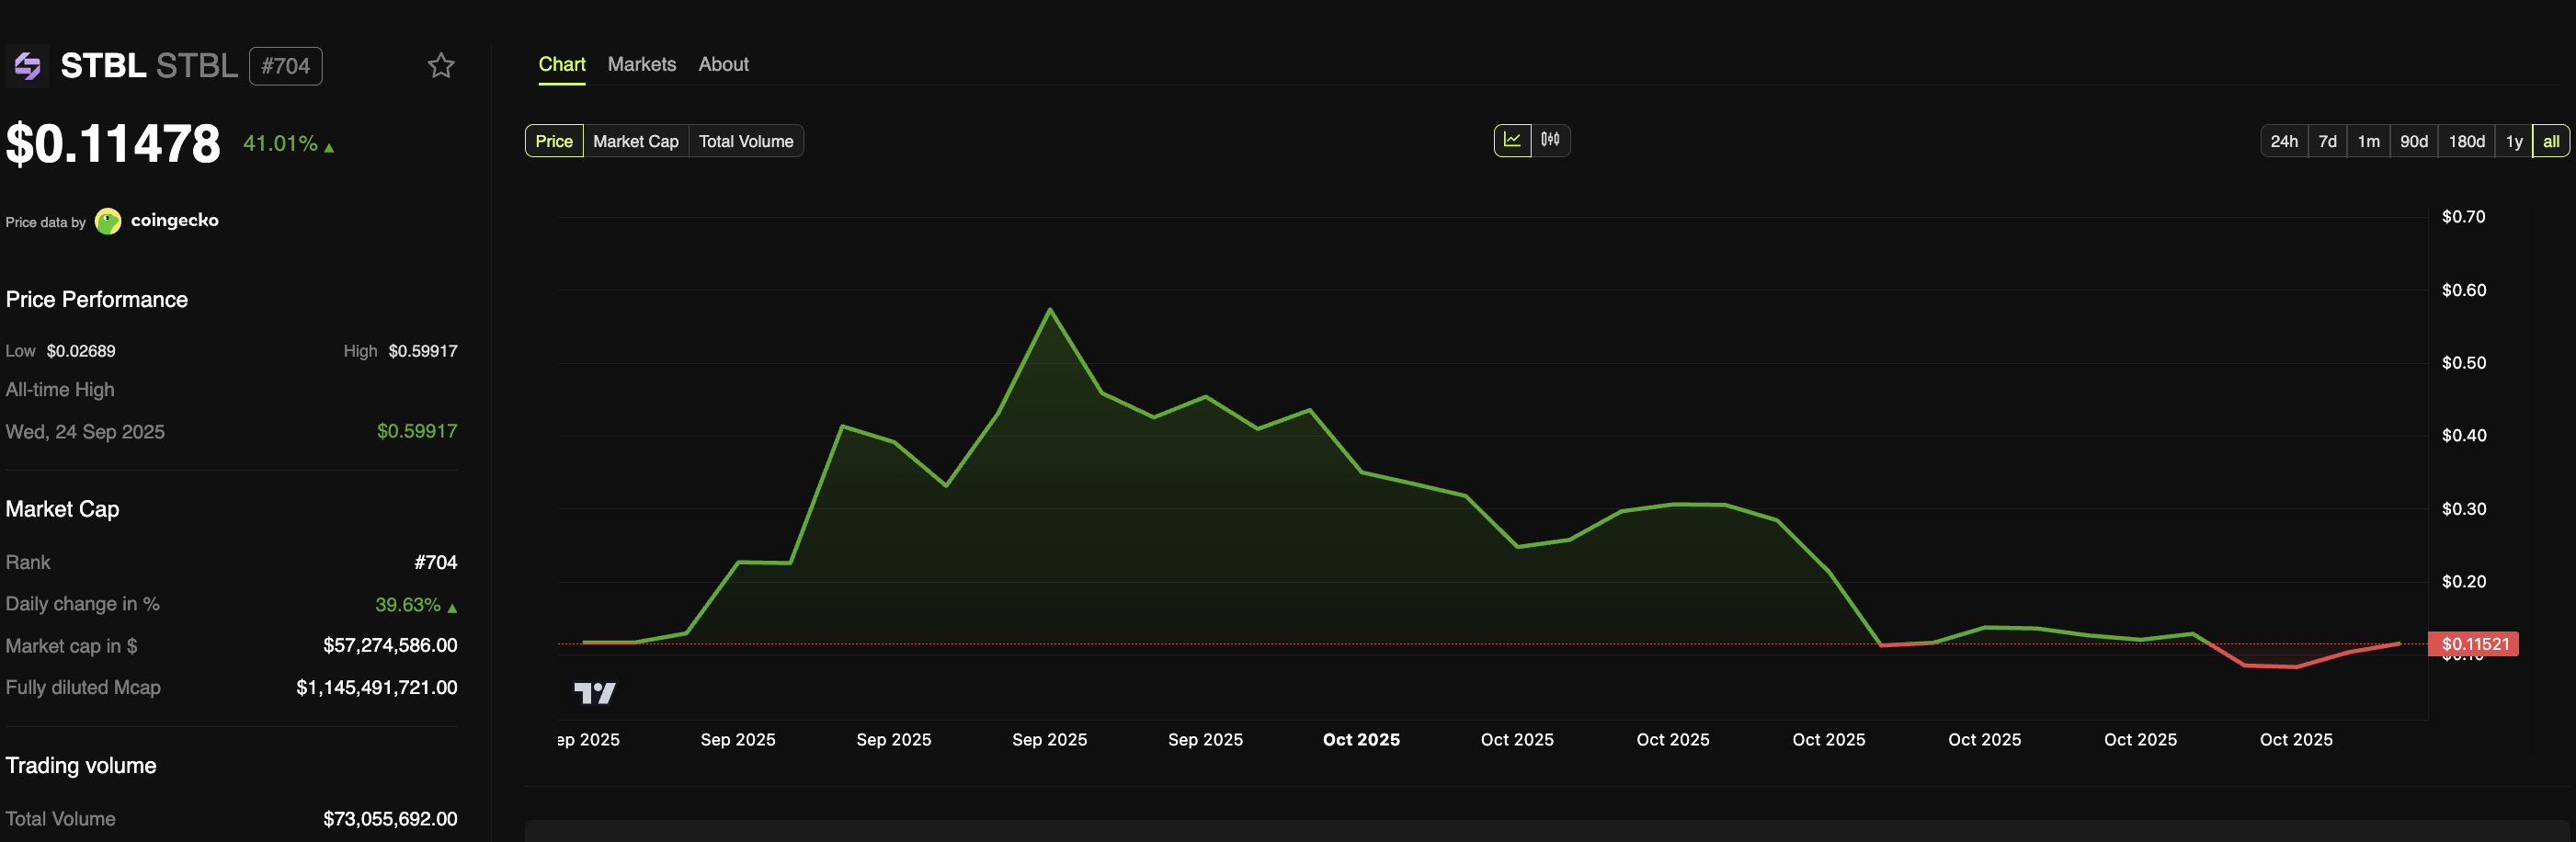
Task: Switch to candlestick chart view
Action: [1551, 141]
